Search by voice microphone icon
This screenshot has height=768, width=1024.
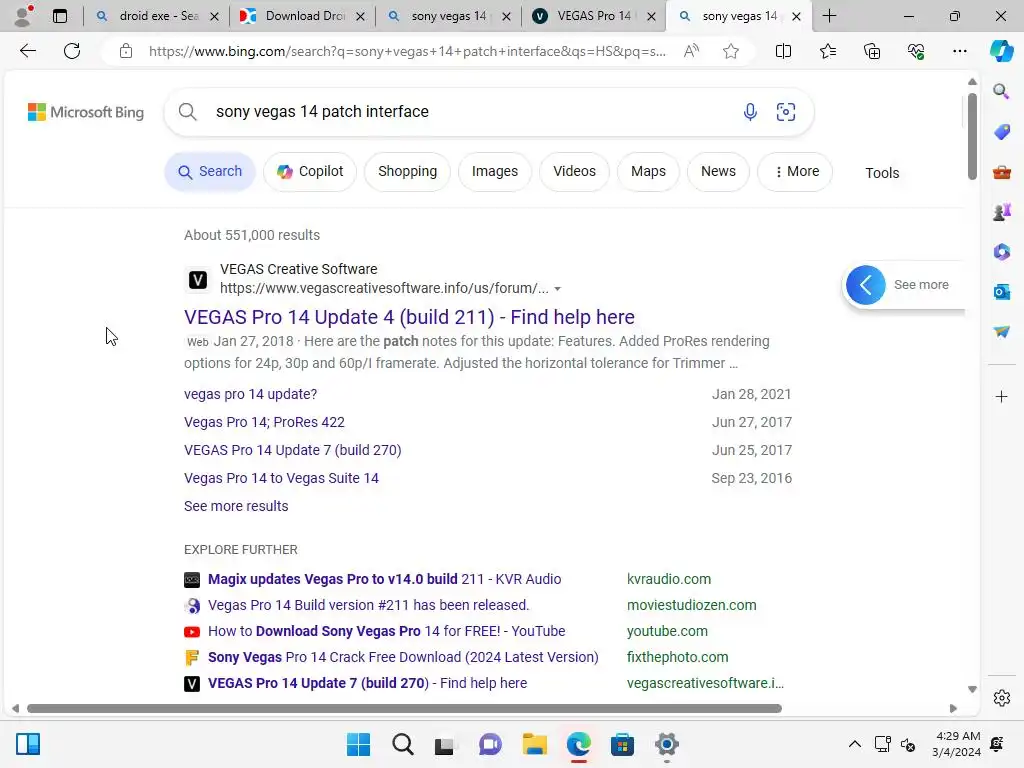tap(750, 112)
